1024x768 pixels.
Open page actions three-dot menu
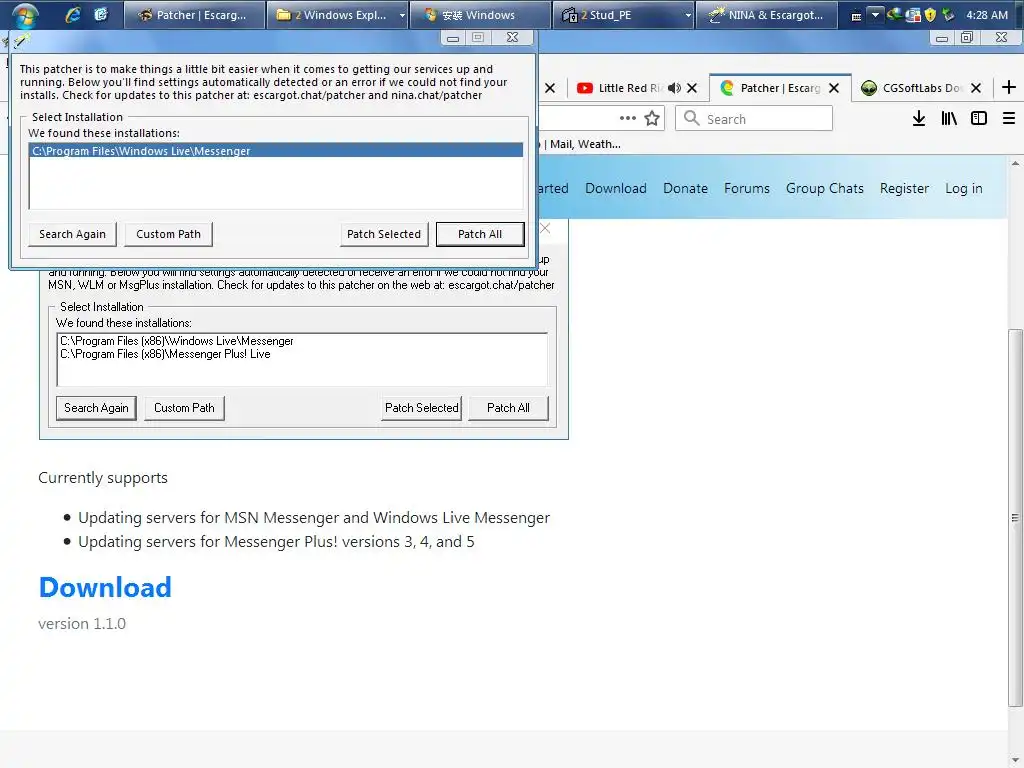[628, 118]
